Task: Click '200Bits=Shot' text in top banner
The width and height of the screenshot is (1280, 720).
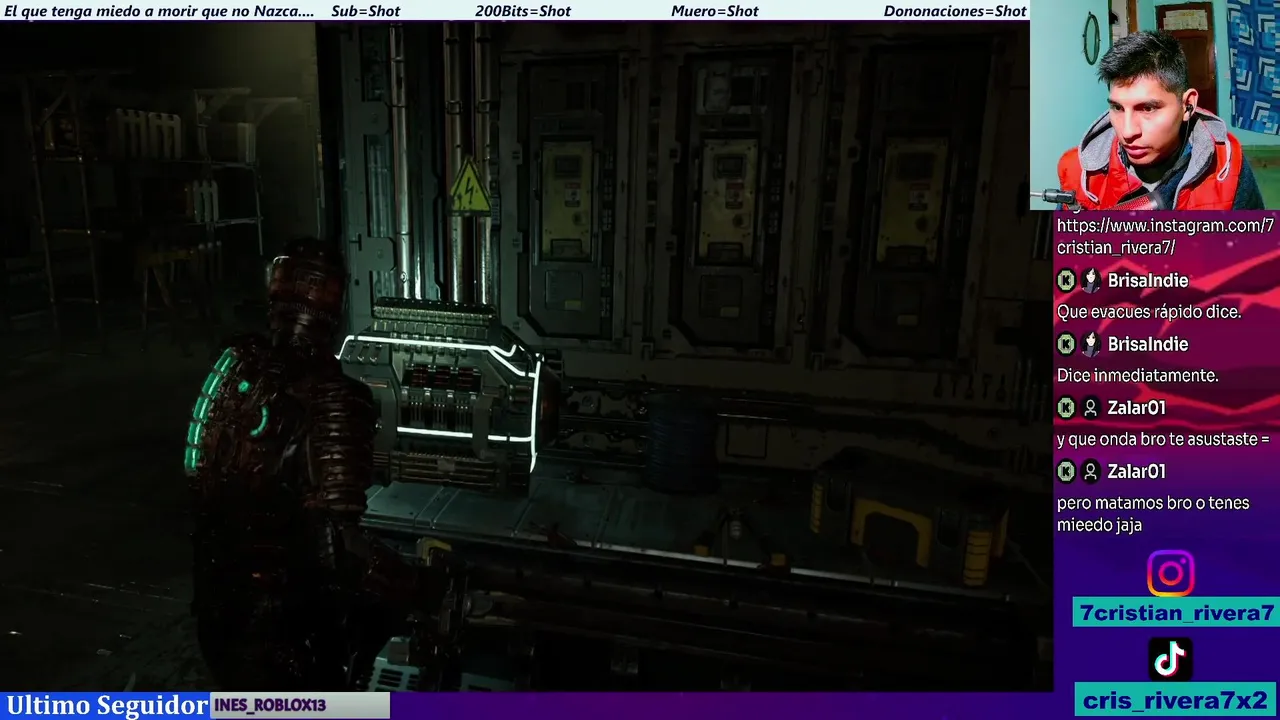Action: click(523, 11)
